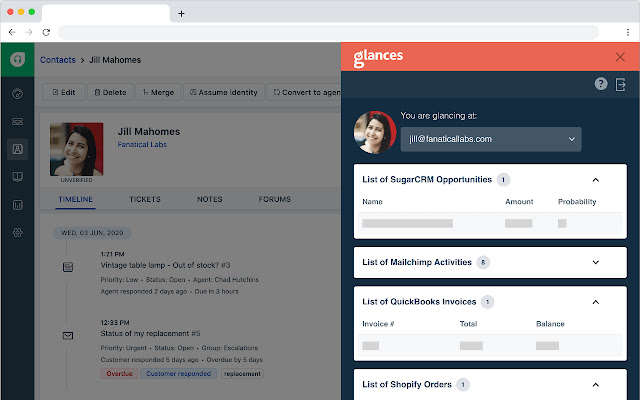
Task: Click the Convert to agent button
Action: [x=304, y=92]
